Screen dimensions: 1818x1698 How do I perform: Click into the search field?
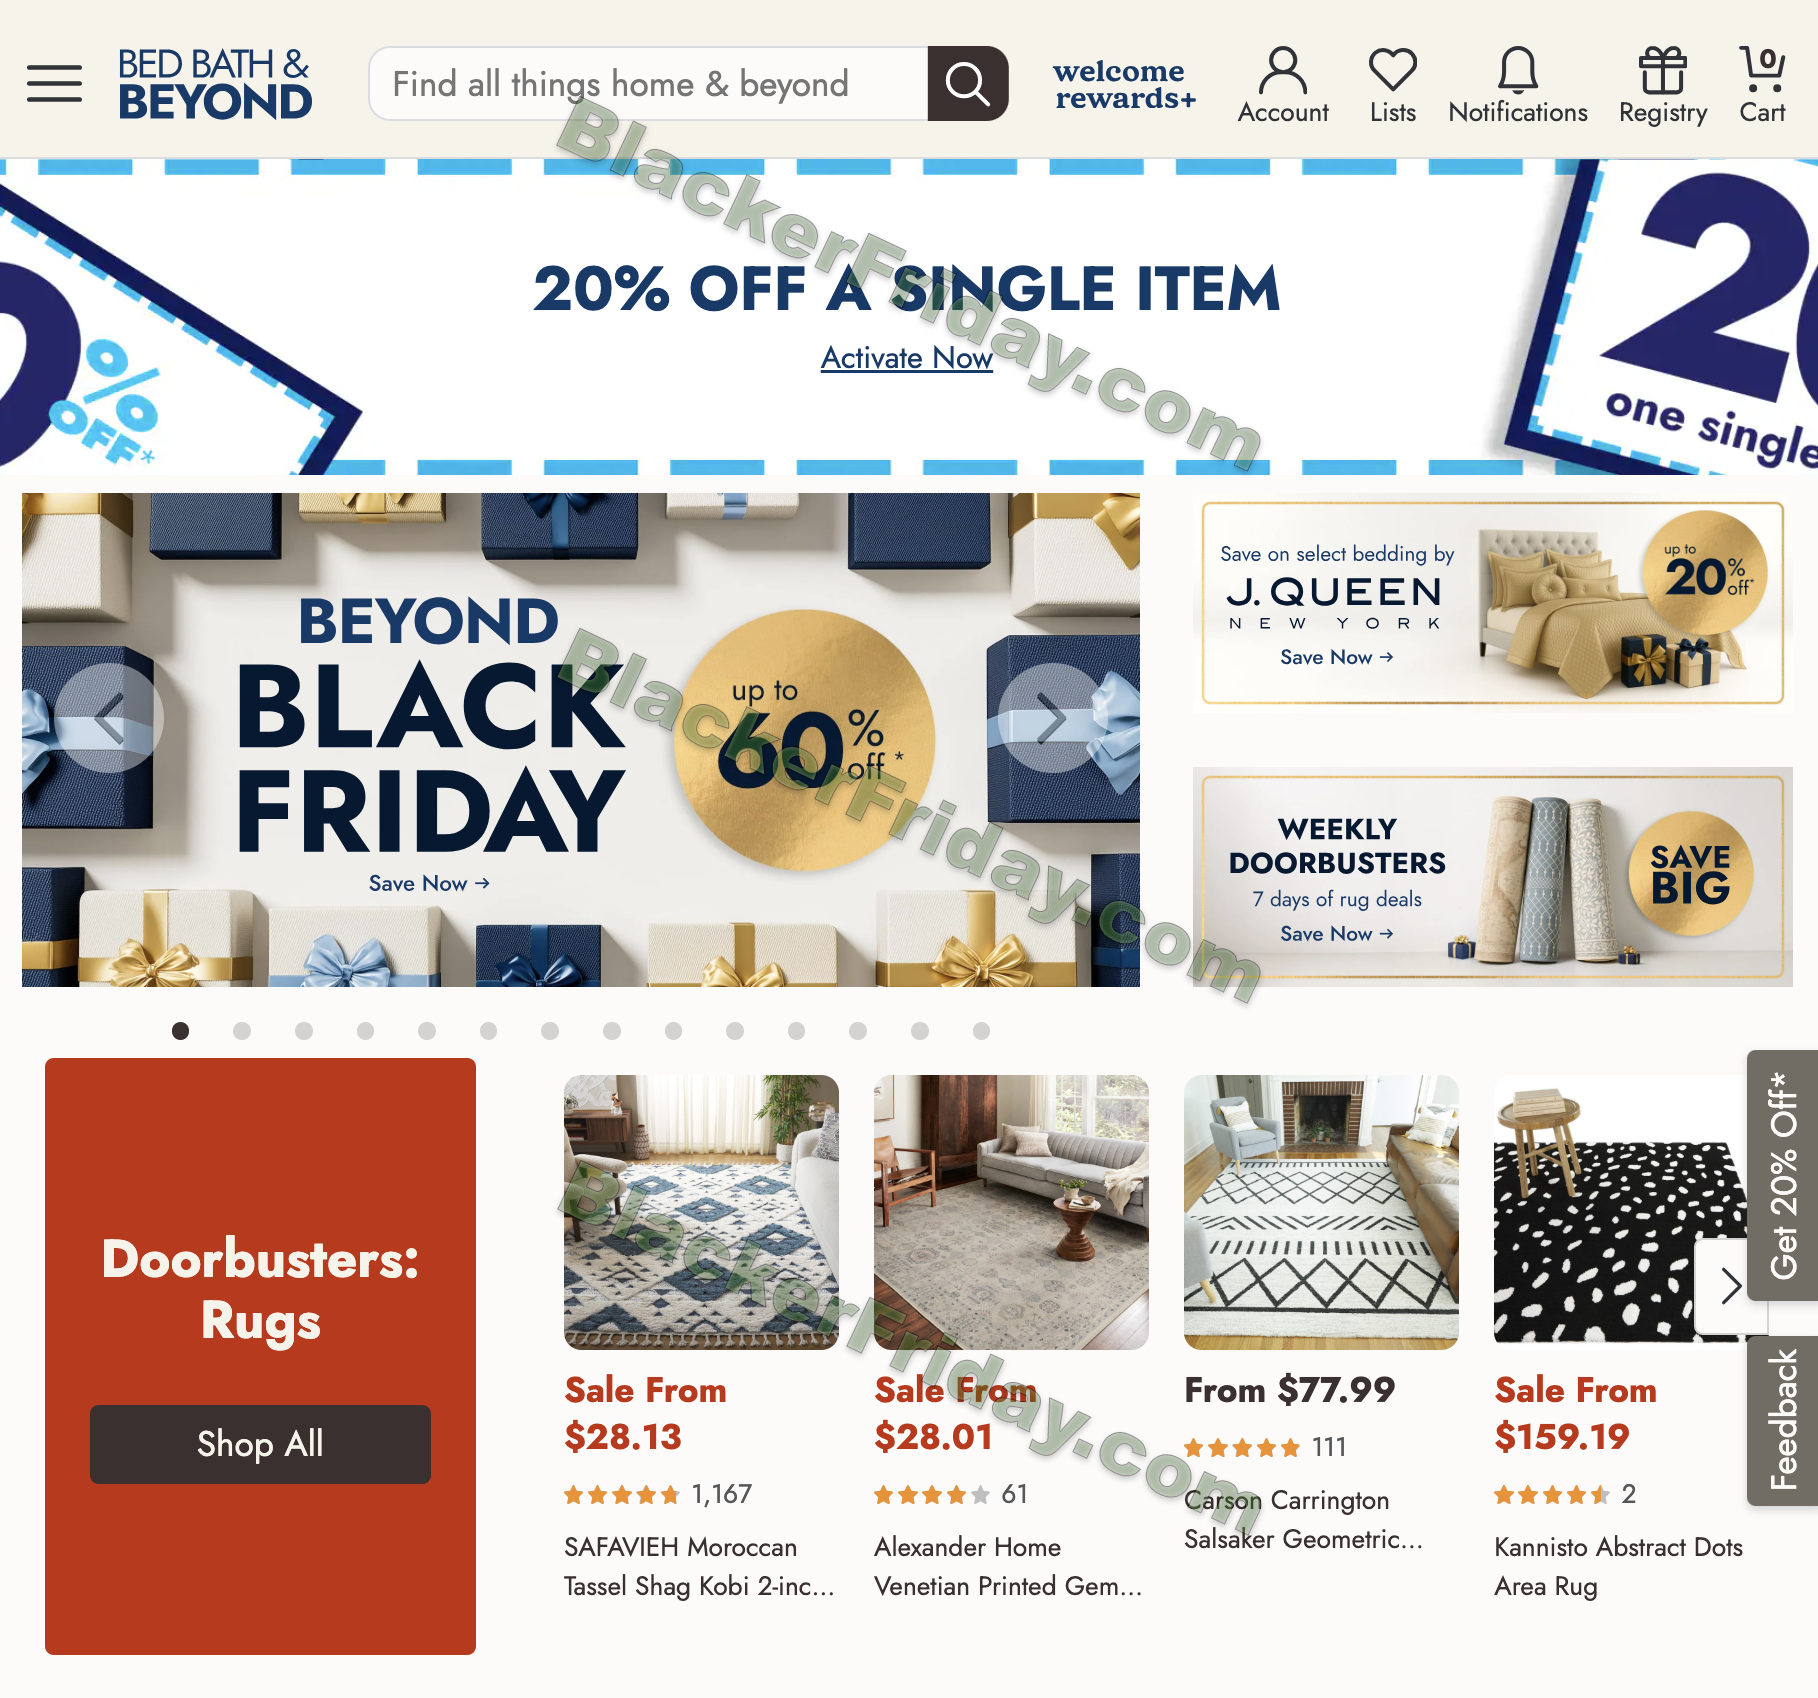pyautogui.click(x=648, y=84)
